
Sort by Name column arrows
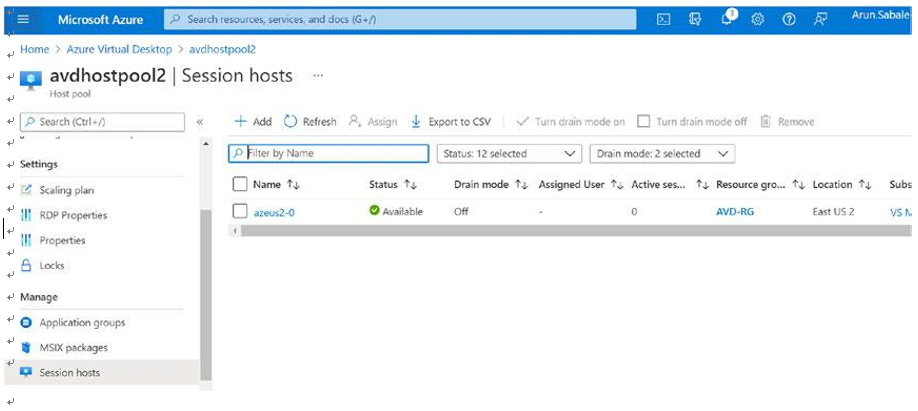coord(293,184)
